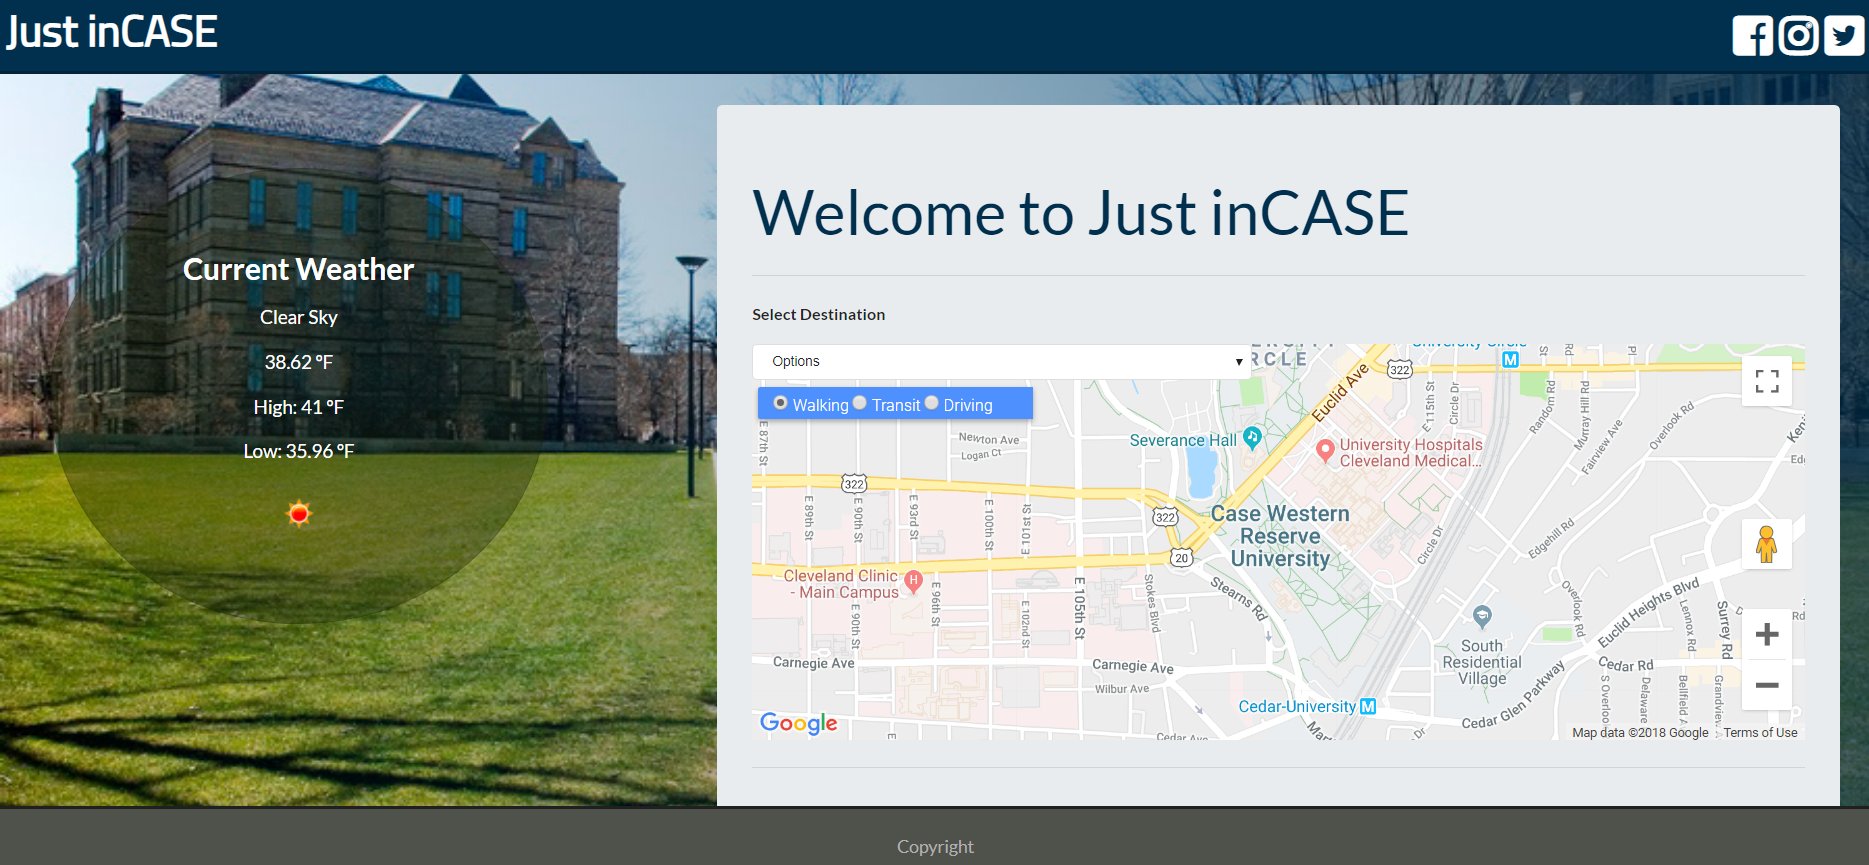
Task: Click the 'Cedar-University' station label
Action: coord(1297,706)
